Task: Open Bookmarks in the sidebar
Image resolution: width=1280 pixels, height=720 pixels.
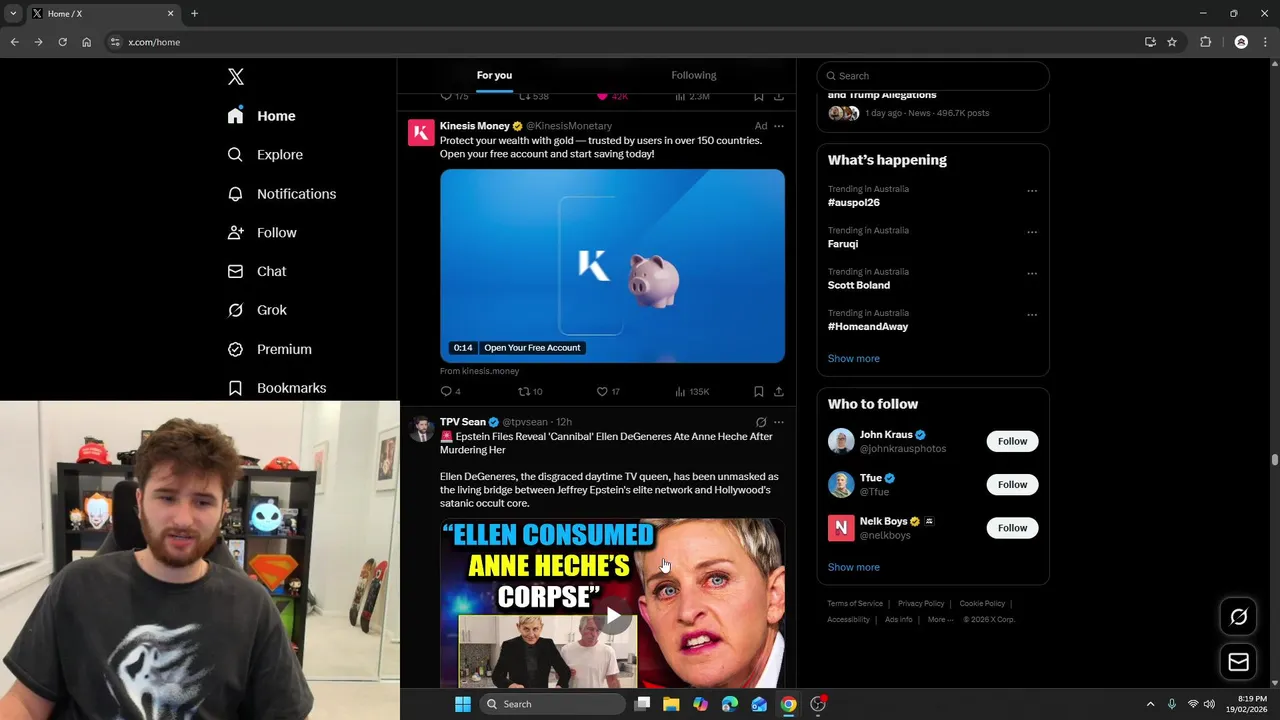Action: coord(276,388)
